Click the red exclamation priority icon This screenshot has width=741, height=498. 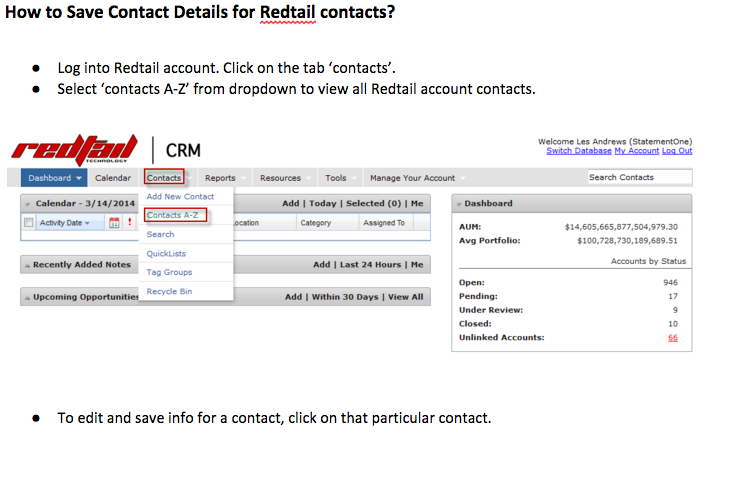click(129, 222)
